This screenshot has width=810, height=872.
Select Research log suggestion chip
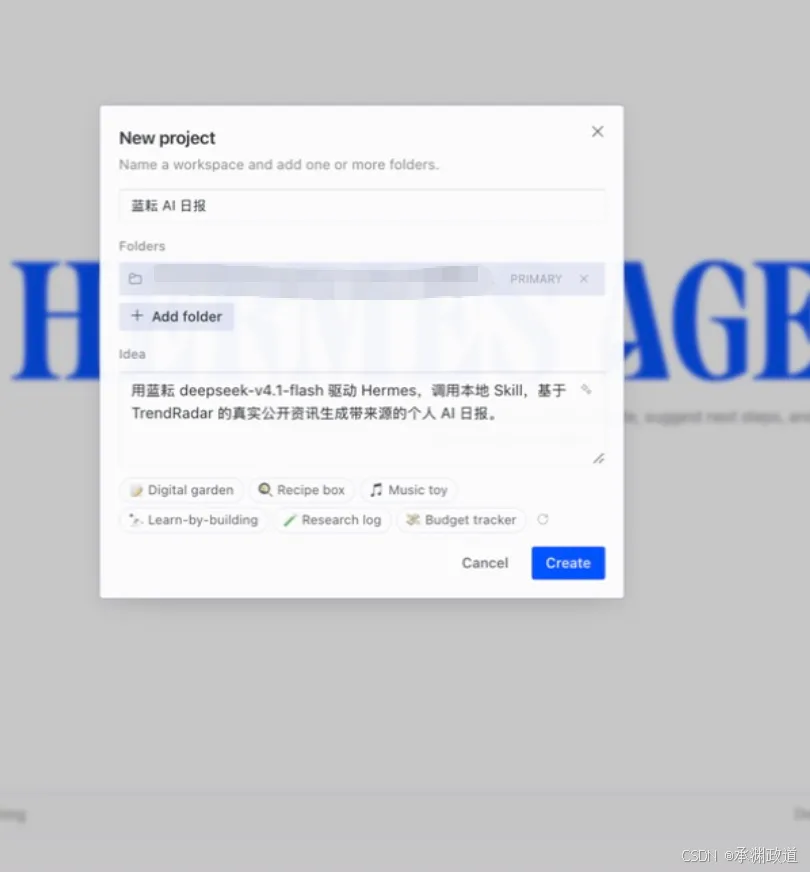click(x=332, y=520)
